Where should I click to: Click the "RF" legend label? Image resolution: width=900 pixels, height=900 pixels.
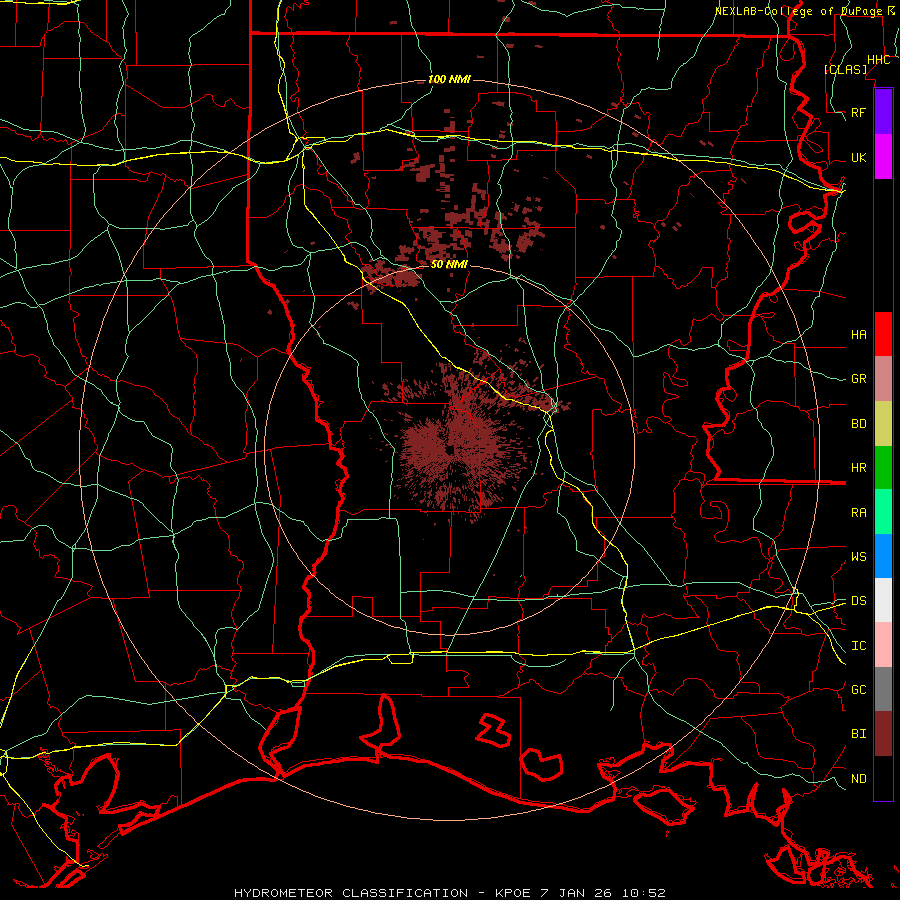click(x=858, y=112)
